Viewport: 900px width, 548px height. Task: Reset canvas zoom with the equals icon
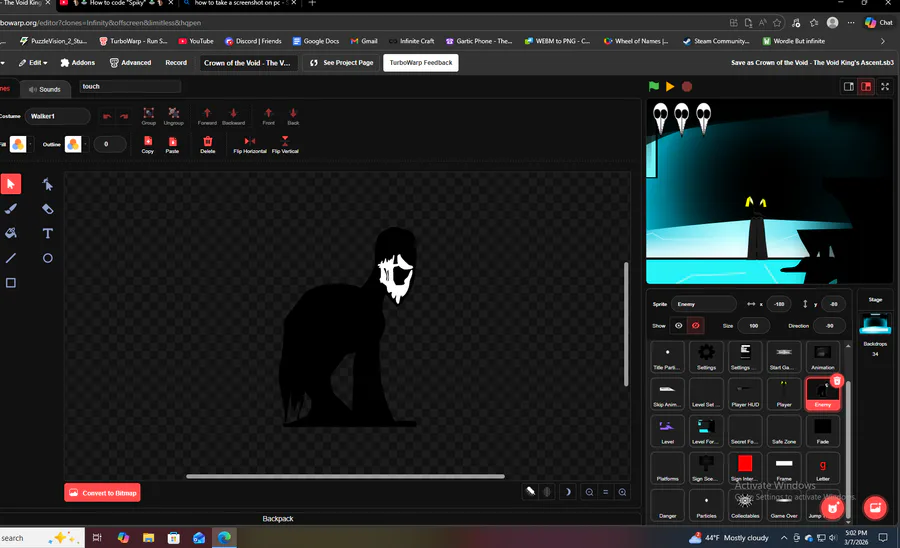pos(606,492)
